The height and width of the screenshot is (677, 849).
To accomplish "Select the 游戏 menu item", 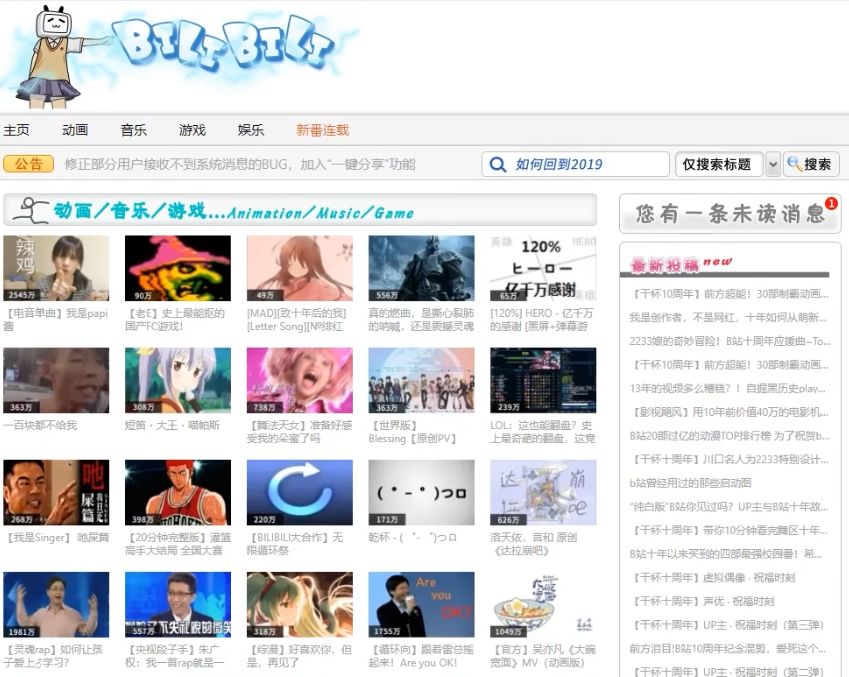I will (192, 130).
